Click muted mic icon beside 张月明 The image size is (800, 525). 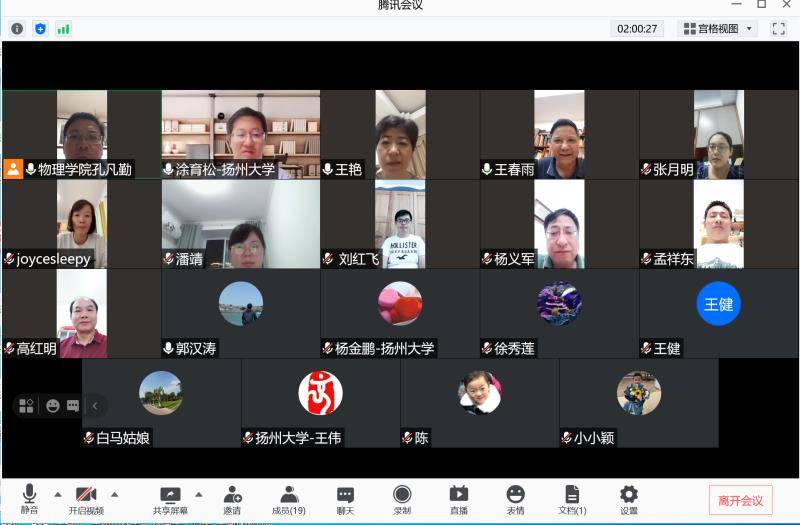(646, 169)
